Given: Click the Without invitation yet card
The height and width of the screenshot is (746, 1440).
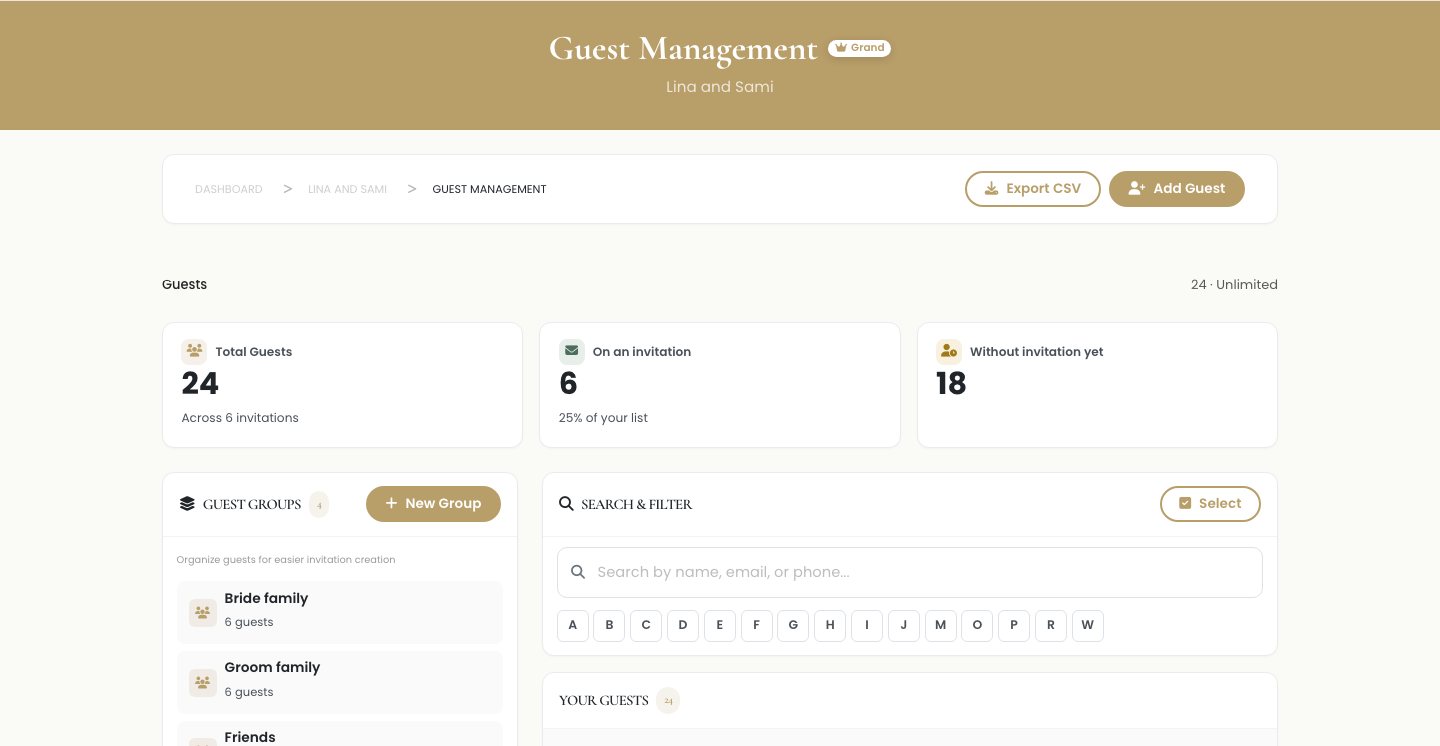Looking at the screenshot, I should (x=1097, y=385).
